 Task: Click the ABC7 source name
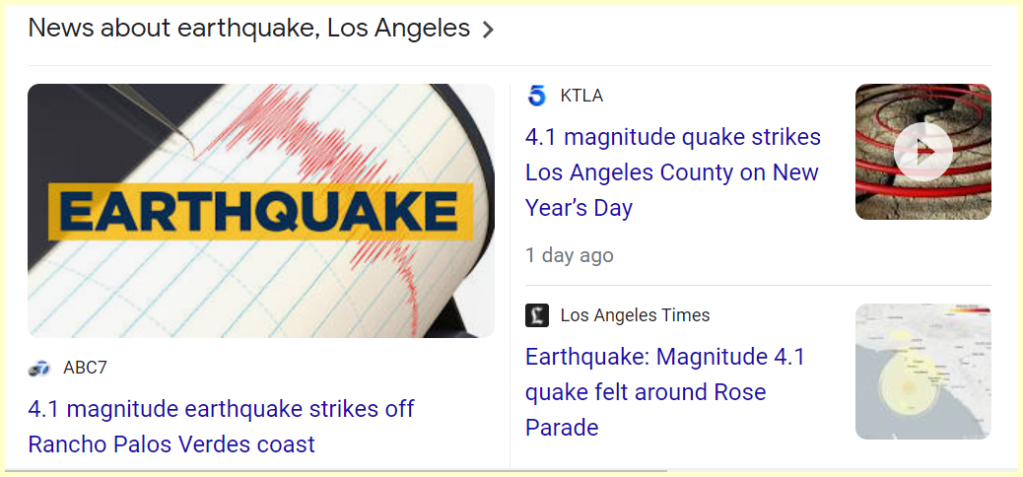(x=84, y=368)
